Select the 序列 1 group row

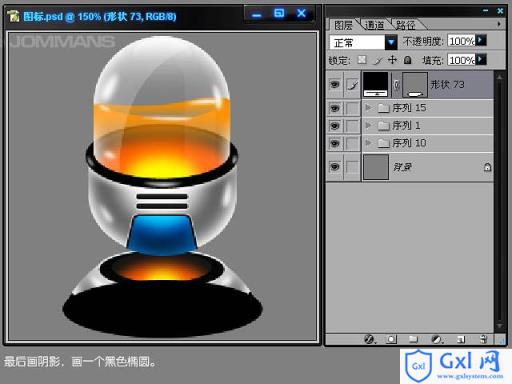click(428, 126)
